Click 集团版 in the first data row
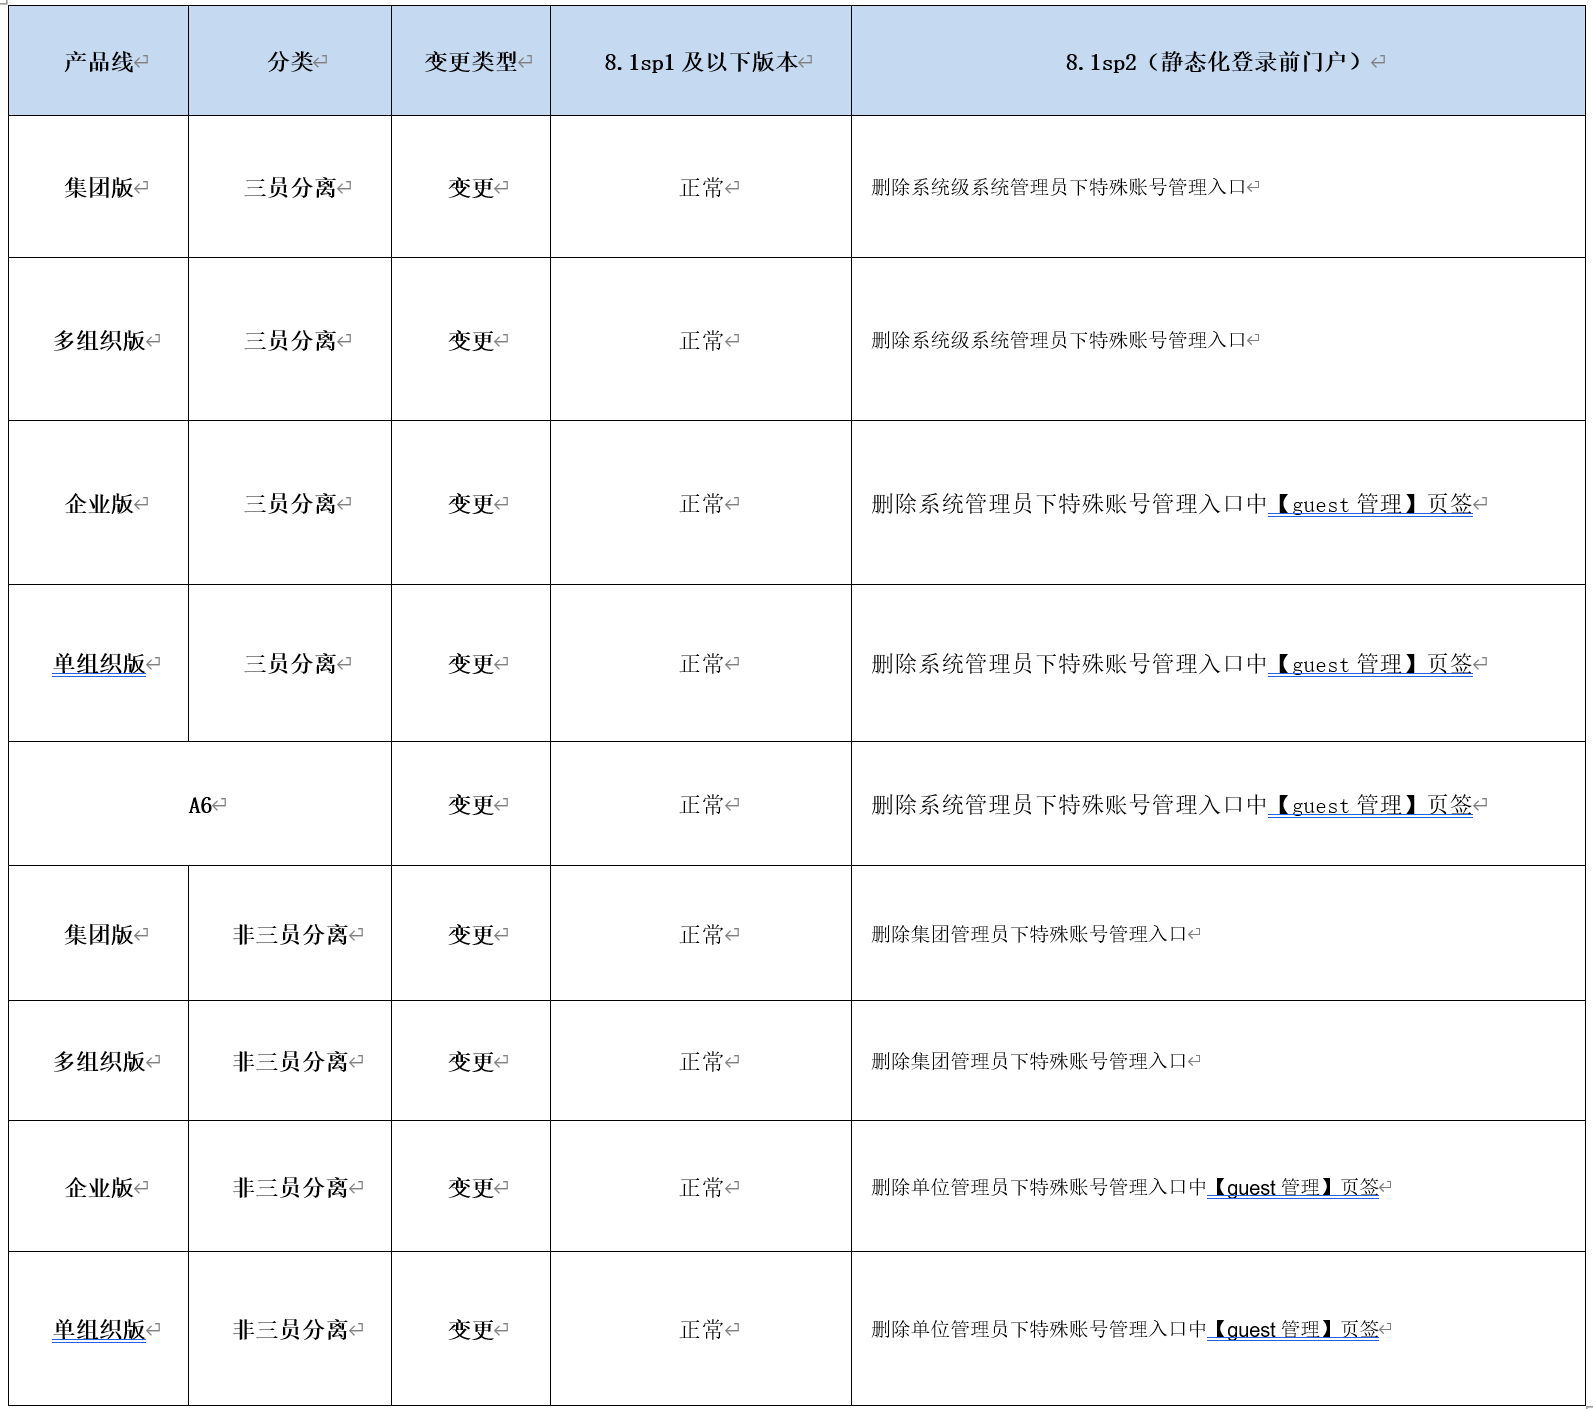Viewport: 1593px width, 1409px height. [x=98, y=188]
